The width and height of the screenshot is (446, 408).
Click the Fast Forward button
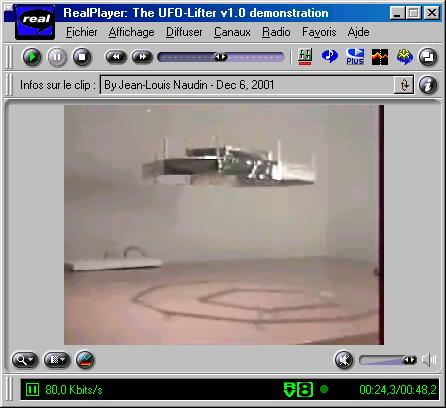[x=142, y=57]
